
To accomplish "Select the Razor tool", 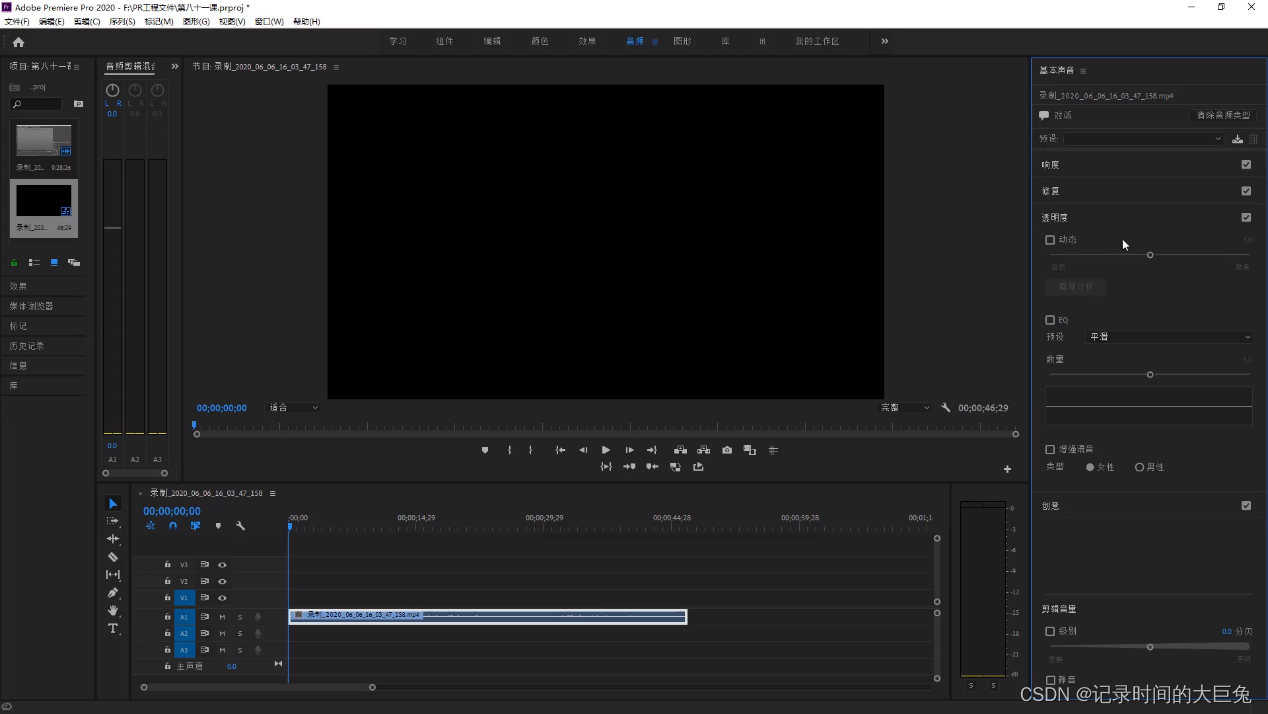I will pyautogui.click(x=113, y=557).
